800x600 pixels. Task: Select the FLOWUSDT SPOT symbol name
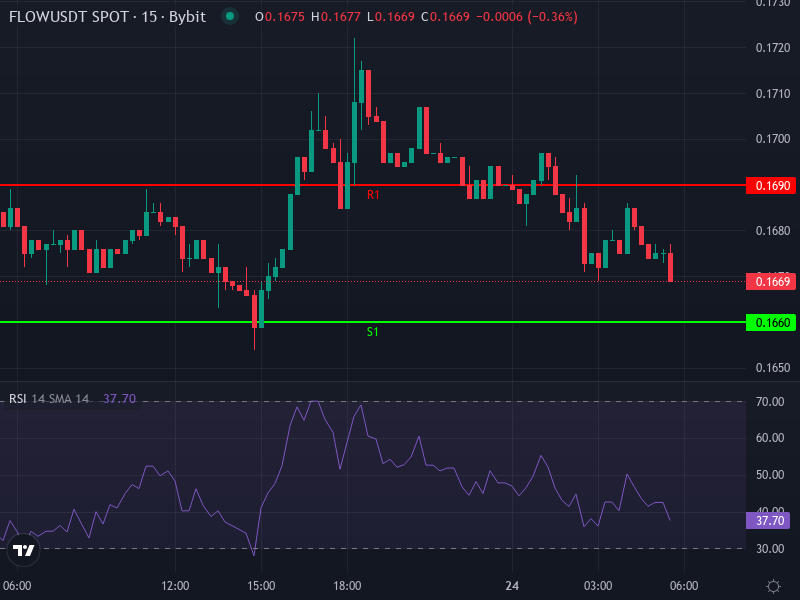pyautogui.click(x=70, y=17)
